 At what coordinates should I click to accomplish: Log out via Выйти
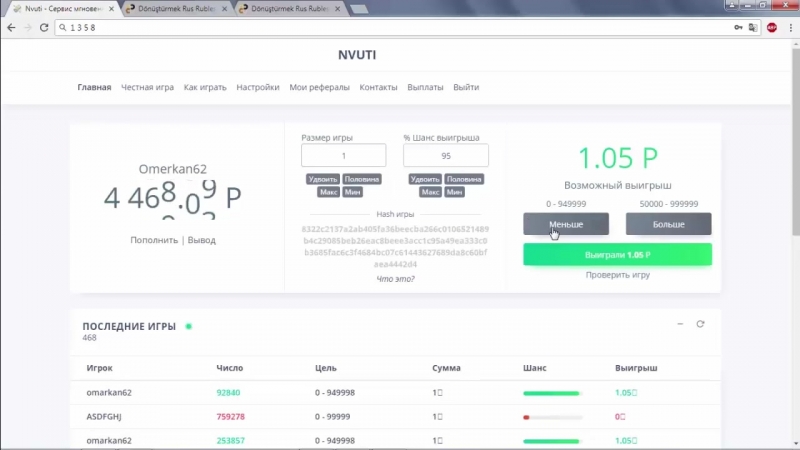pyautogui.click(x=466, y=87)
